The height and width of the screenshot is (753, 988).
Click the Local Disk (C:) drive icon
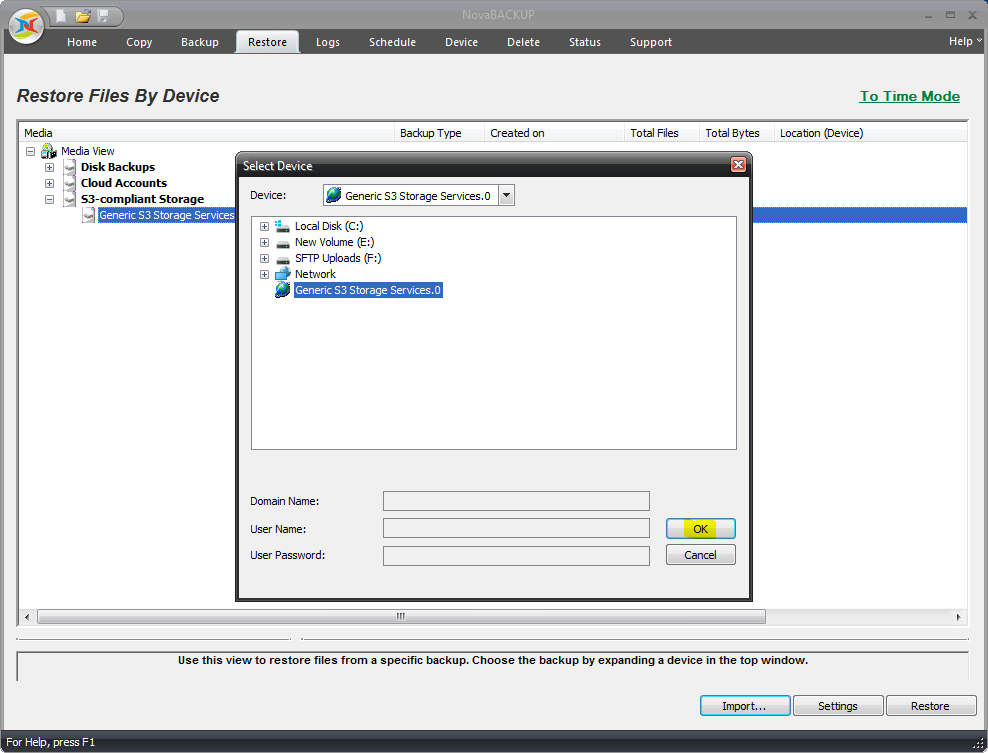click(x=282, y=226)
